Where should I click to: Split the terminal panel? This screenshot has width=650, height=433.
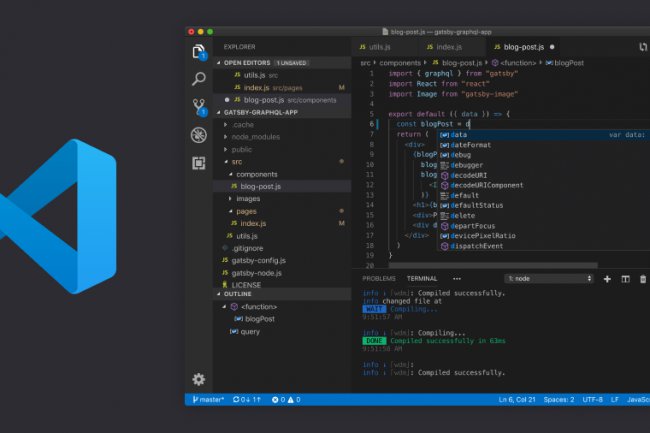625,278
